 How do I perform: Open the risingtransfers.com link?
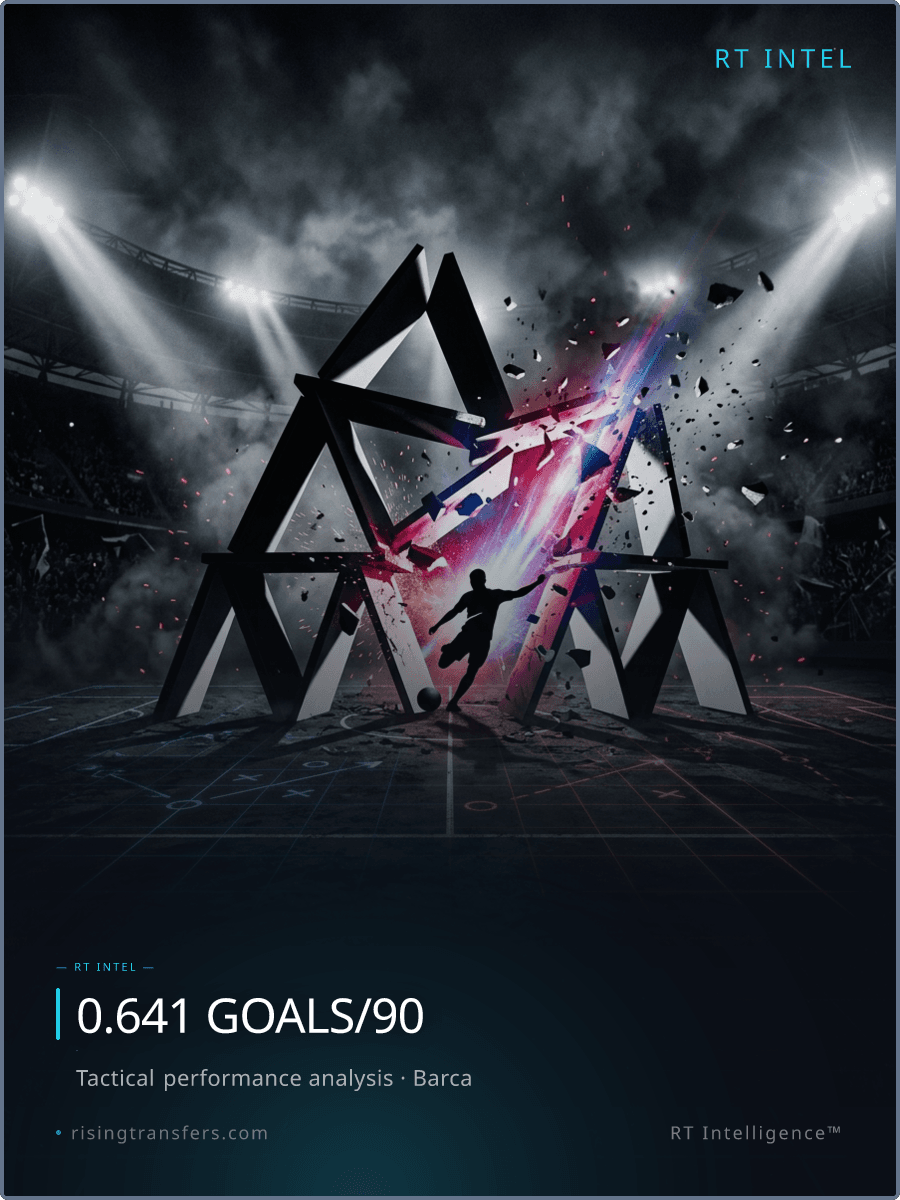click(x=169, y=1133)
